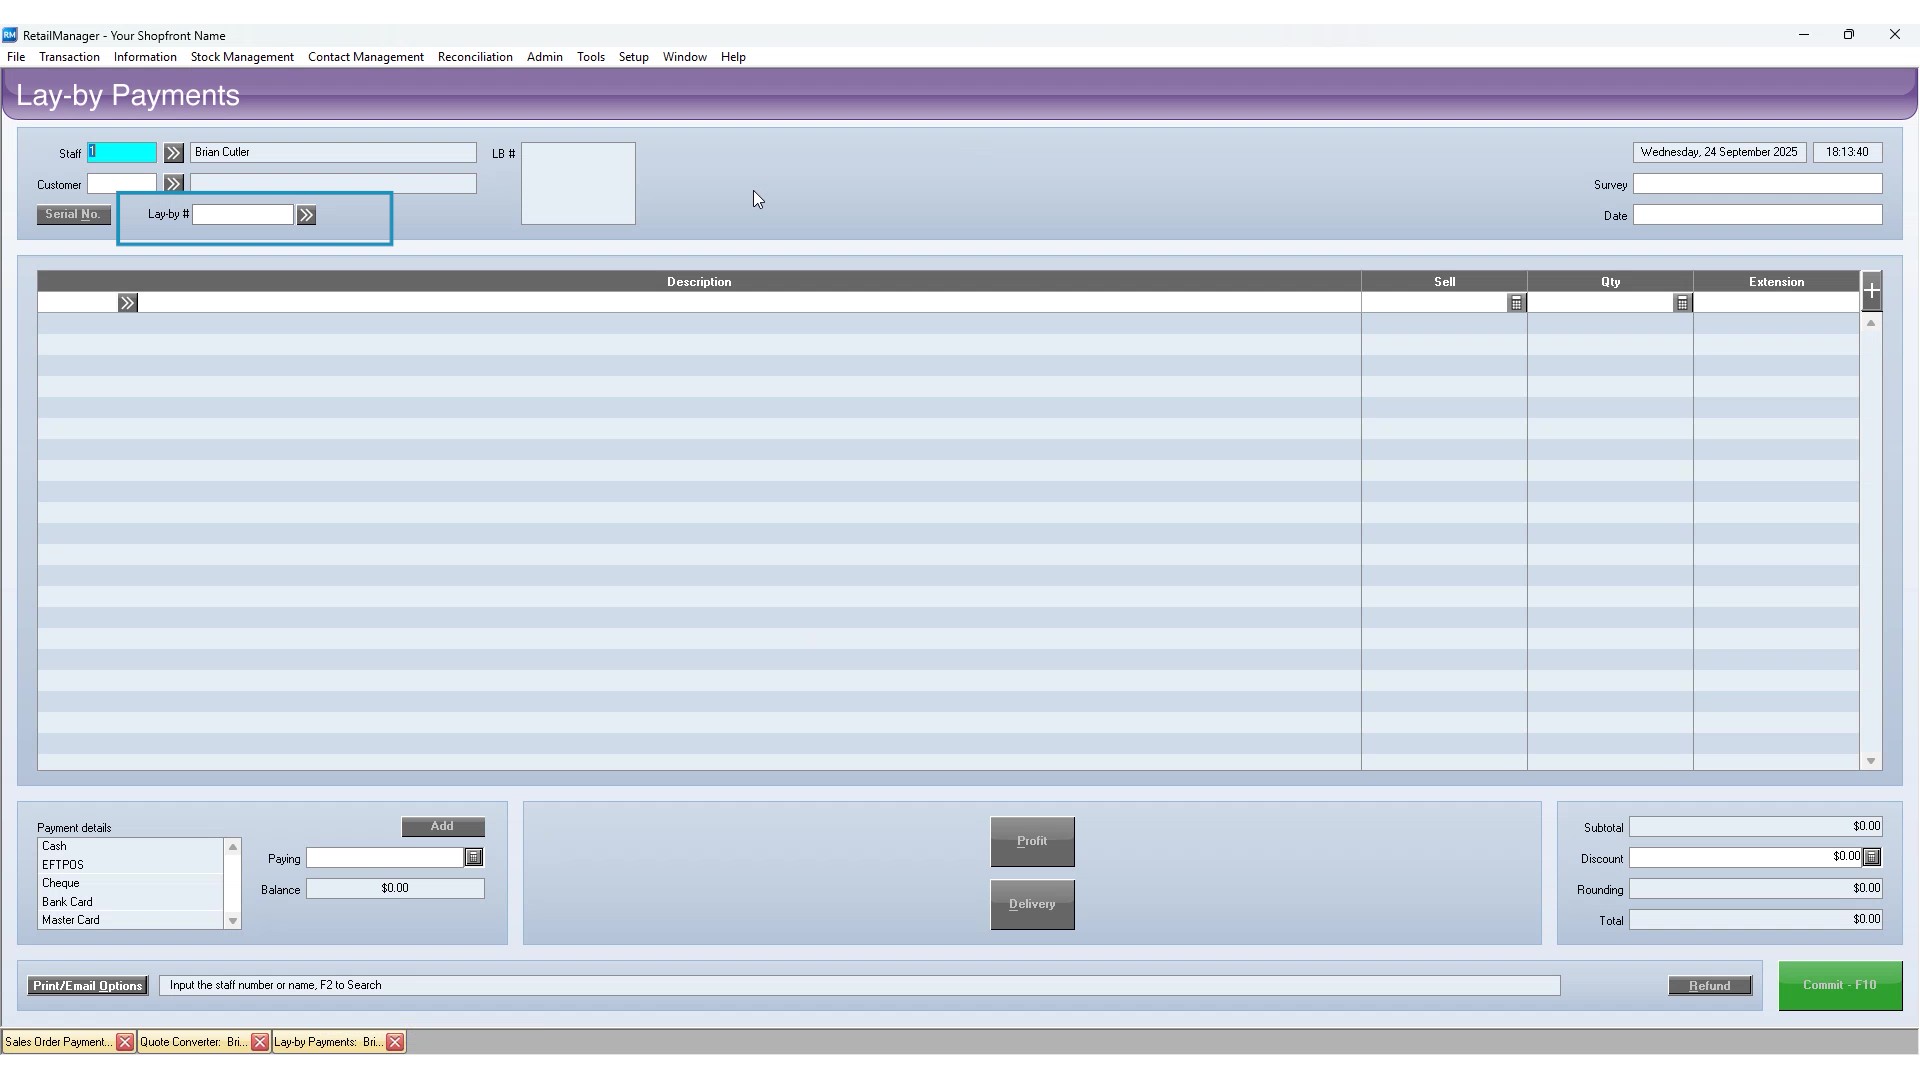
Task: Click the Staff search double-arrow icon
Action: click(173, 152)
